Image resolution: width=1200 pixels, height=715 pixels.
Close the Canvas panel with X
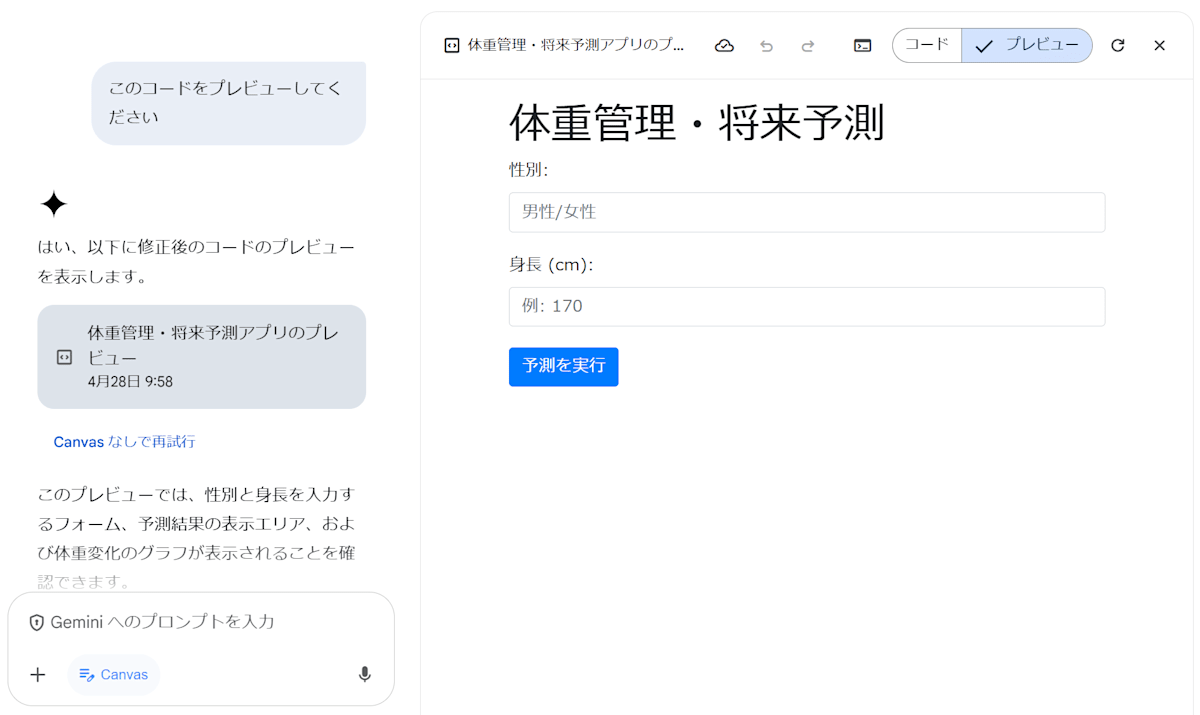click(x=1159, y=45)
